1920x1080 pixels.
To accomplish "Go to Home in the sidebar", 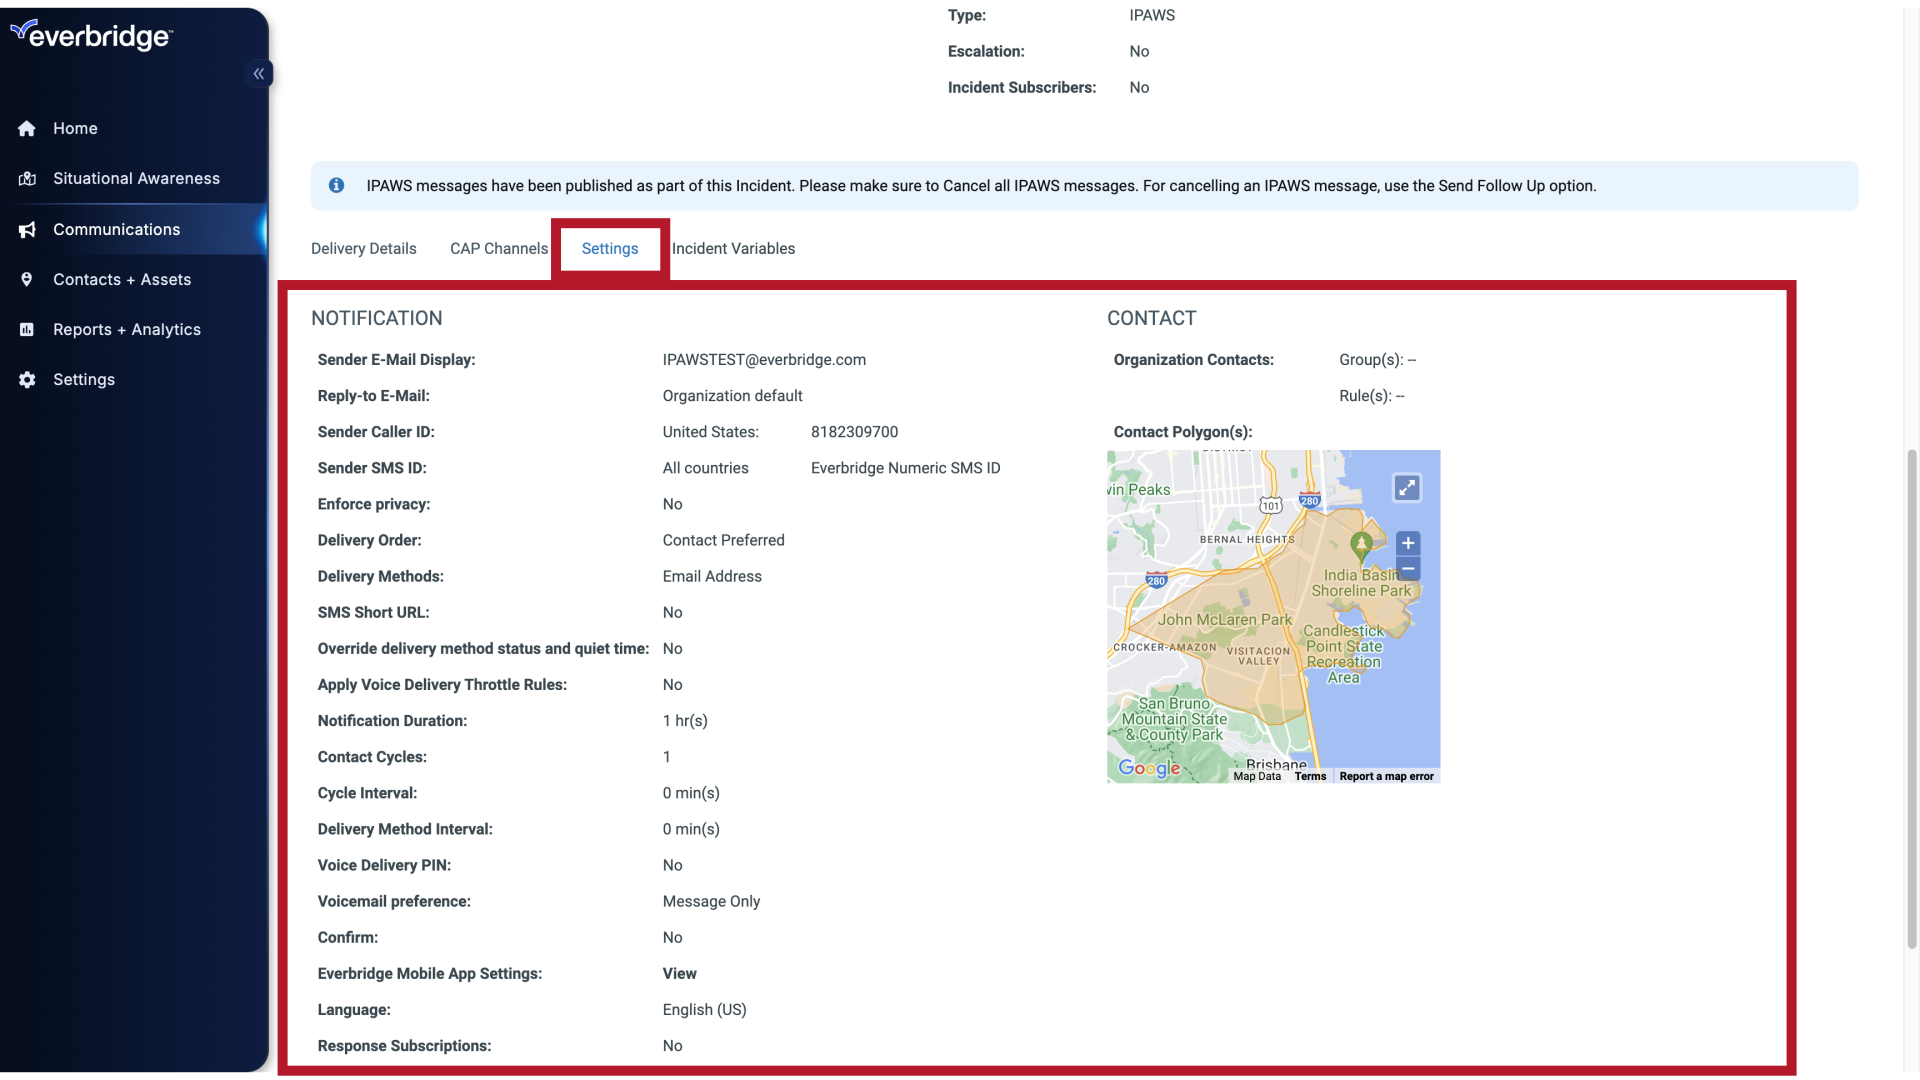I will point(75,129).
